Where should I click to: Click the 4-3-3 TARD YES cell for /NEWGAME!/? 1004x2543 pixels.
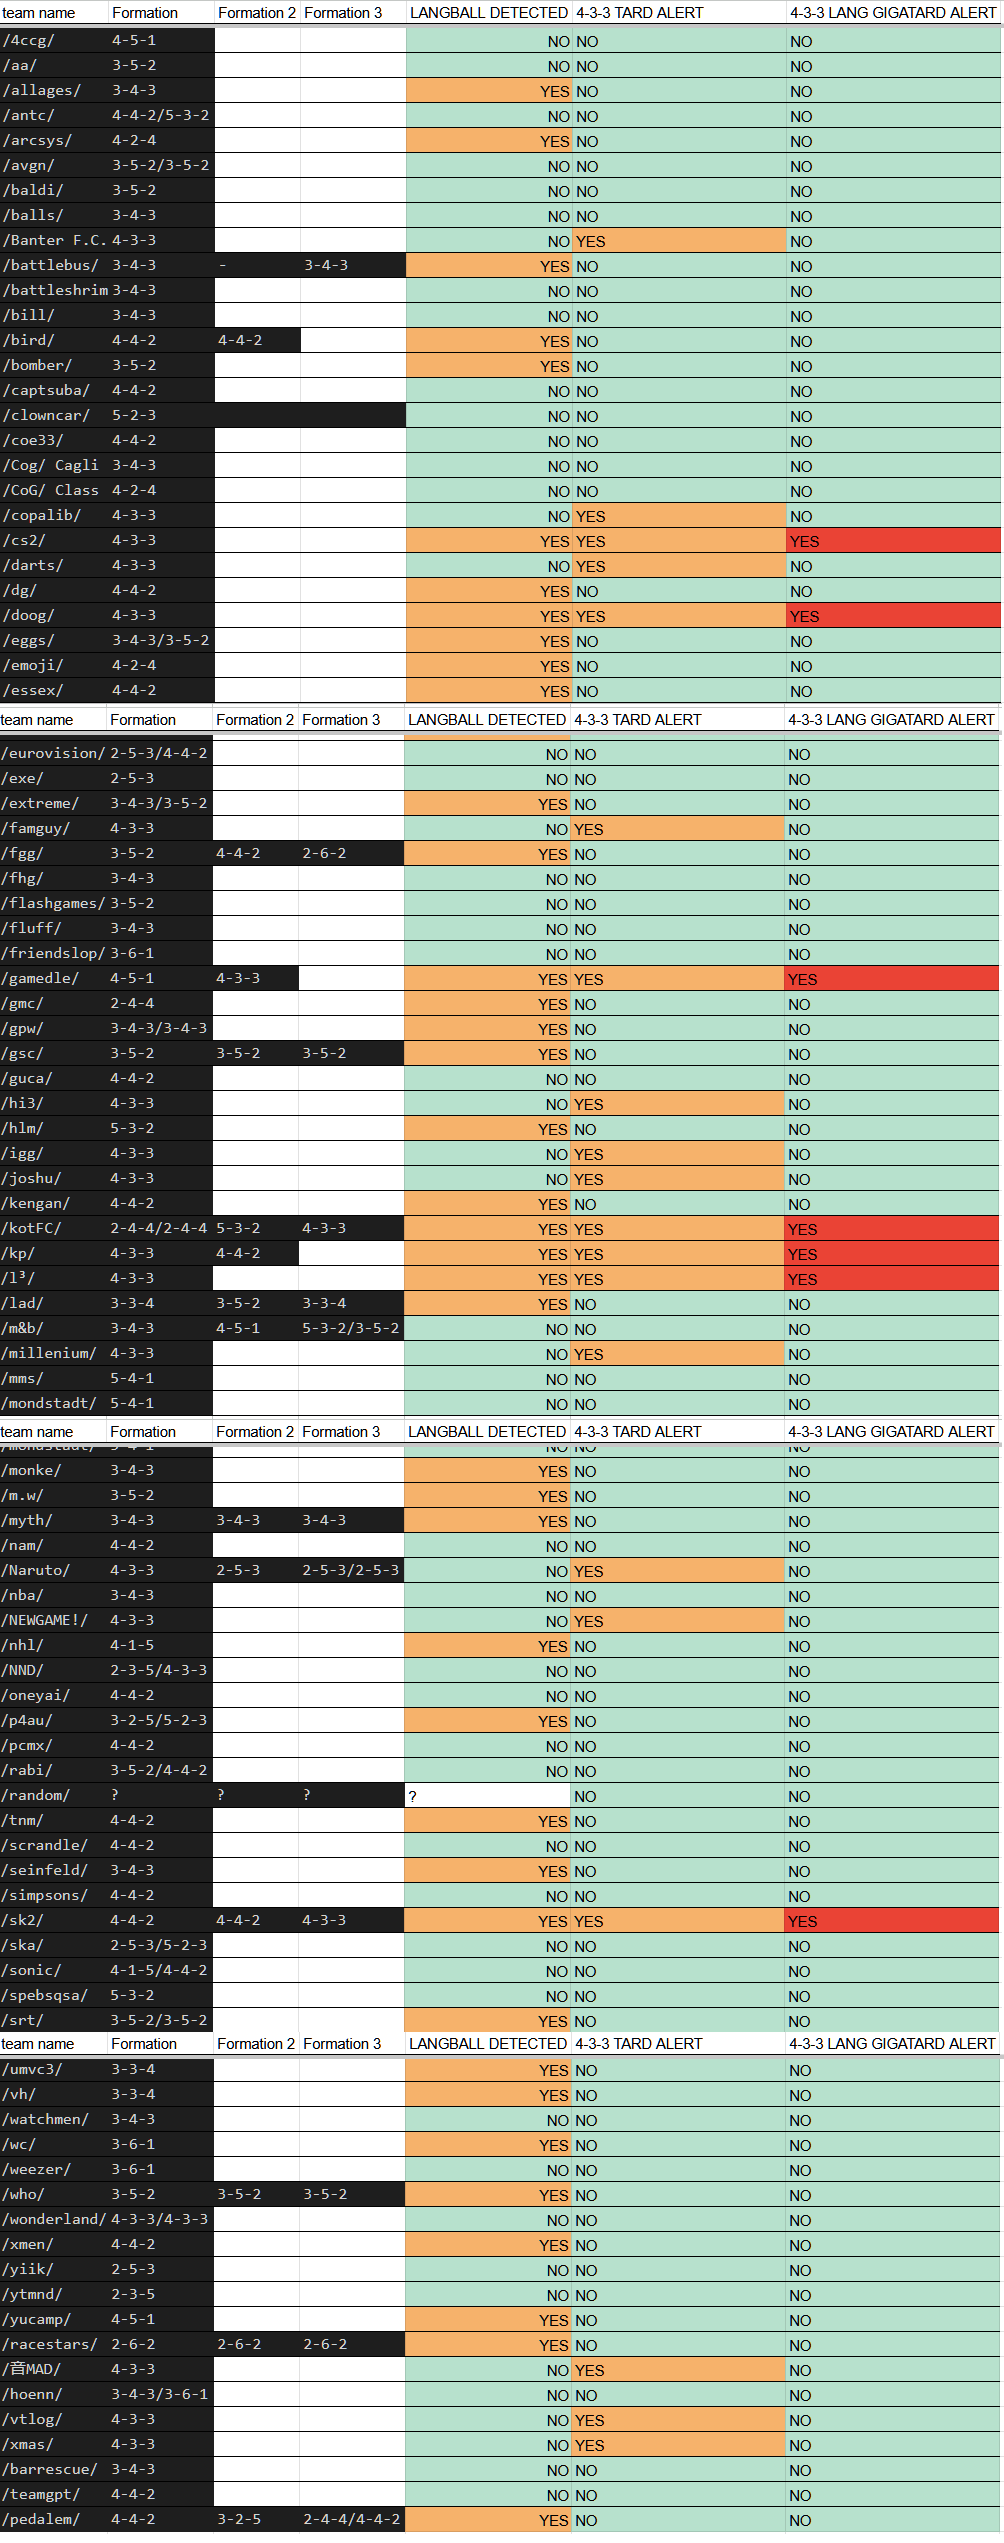(677, 1621)
